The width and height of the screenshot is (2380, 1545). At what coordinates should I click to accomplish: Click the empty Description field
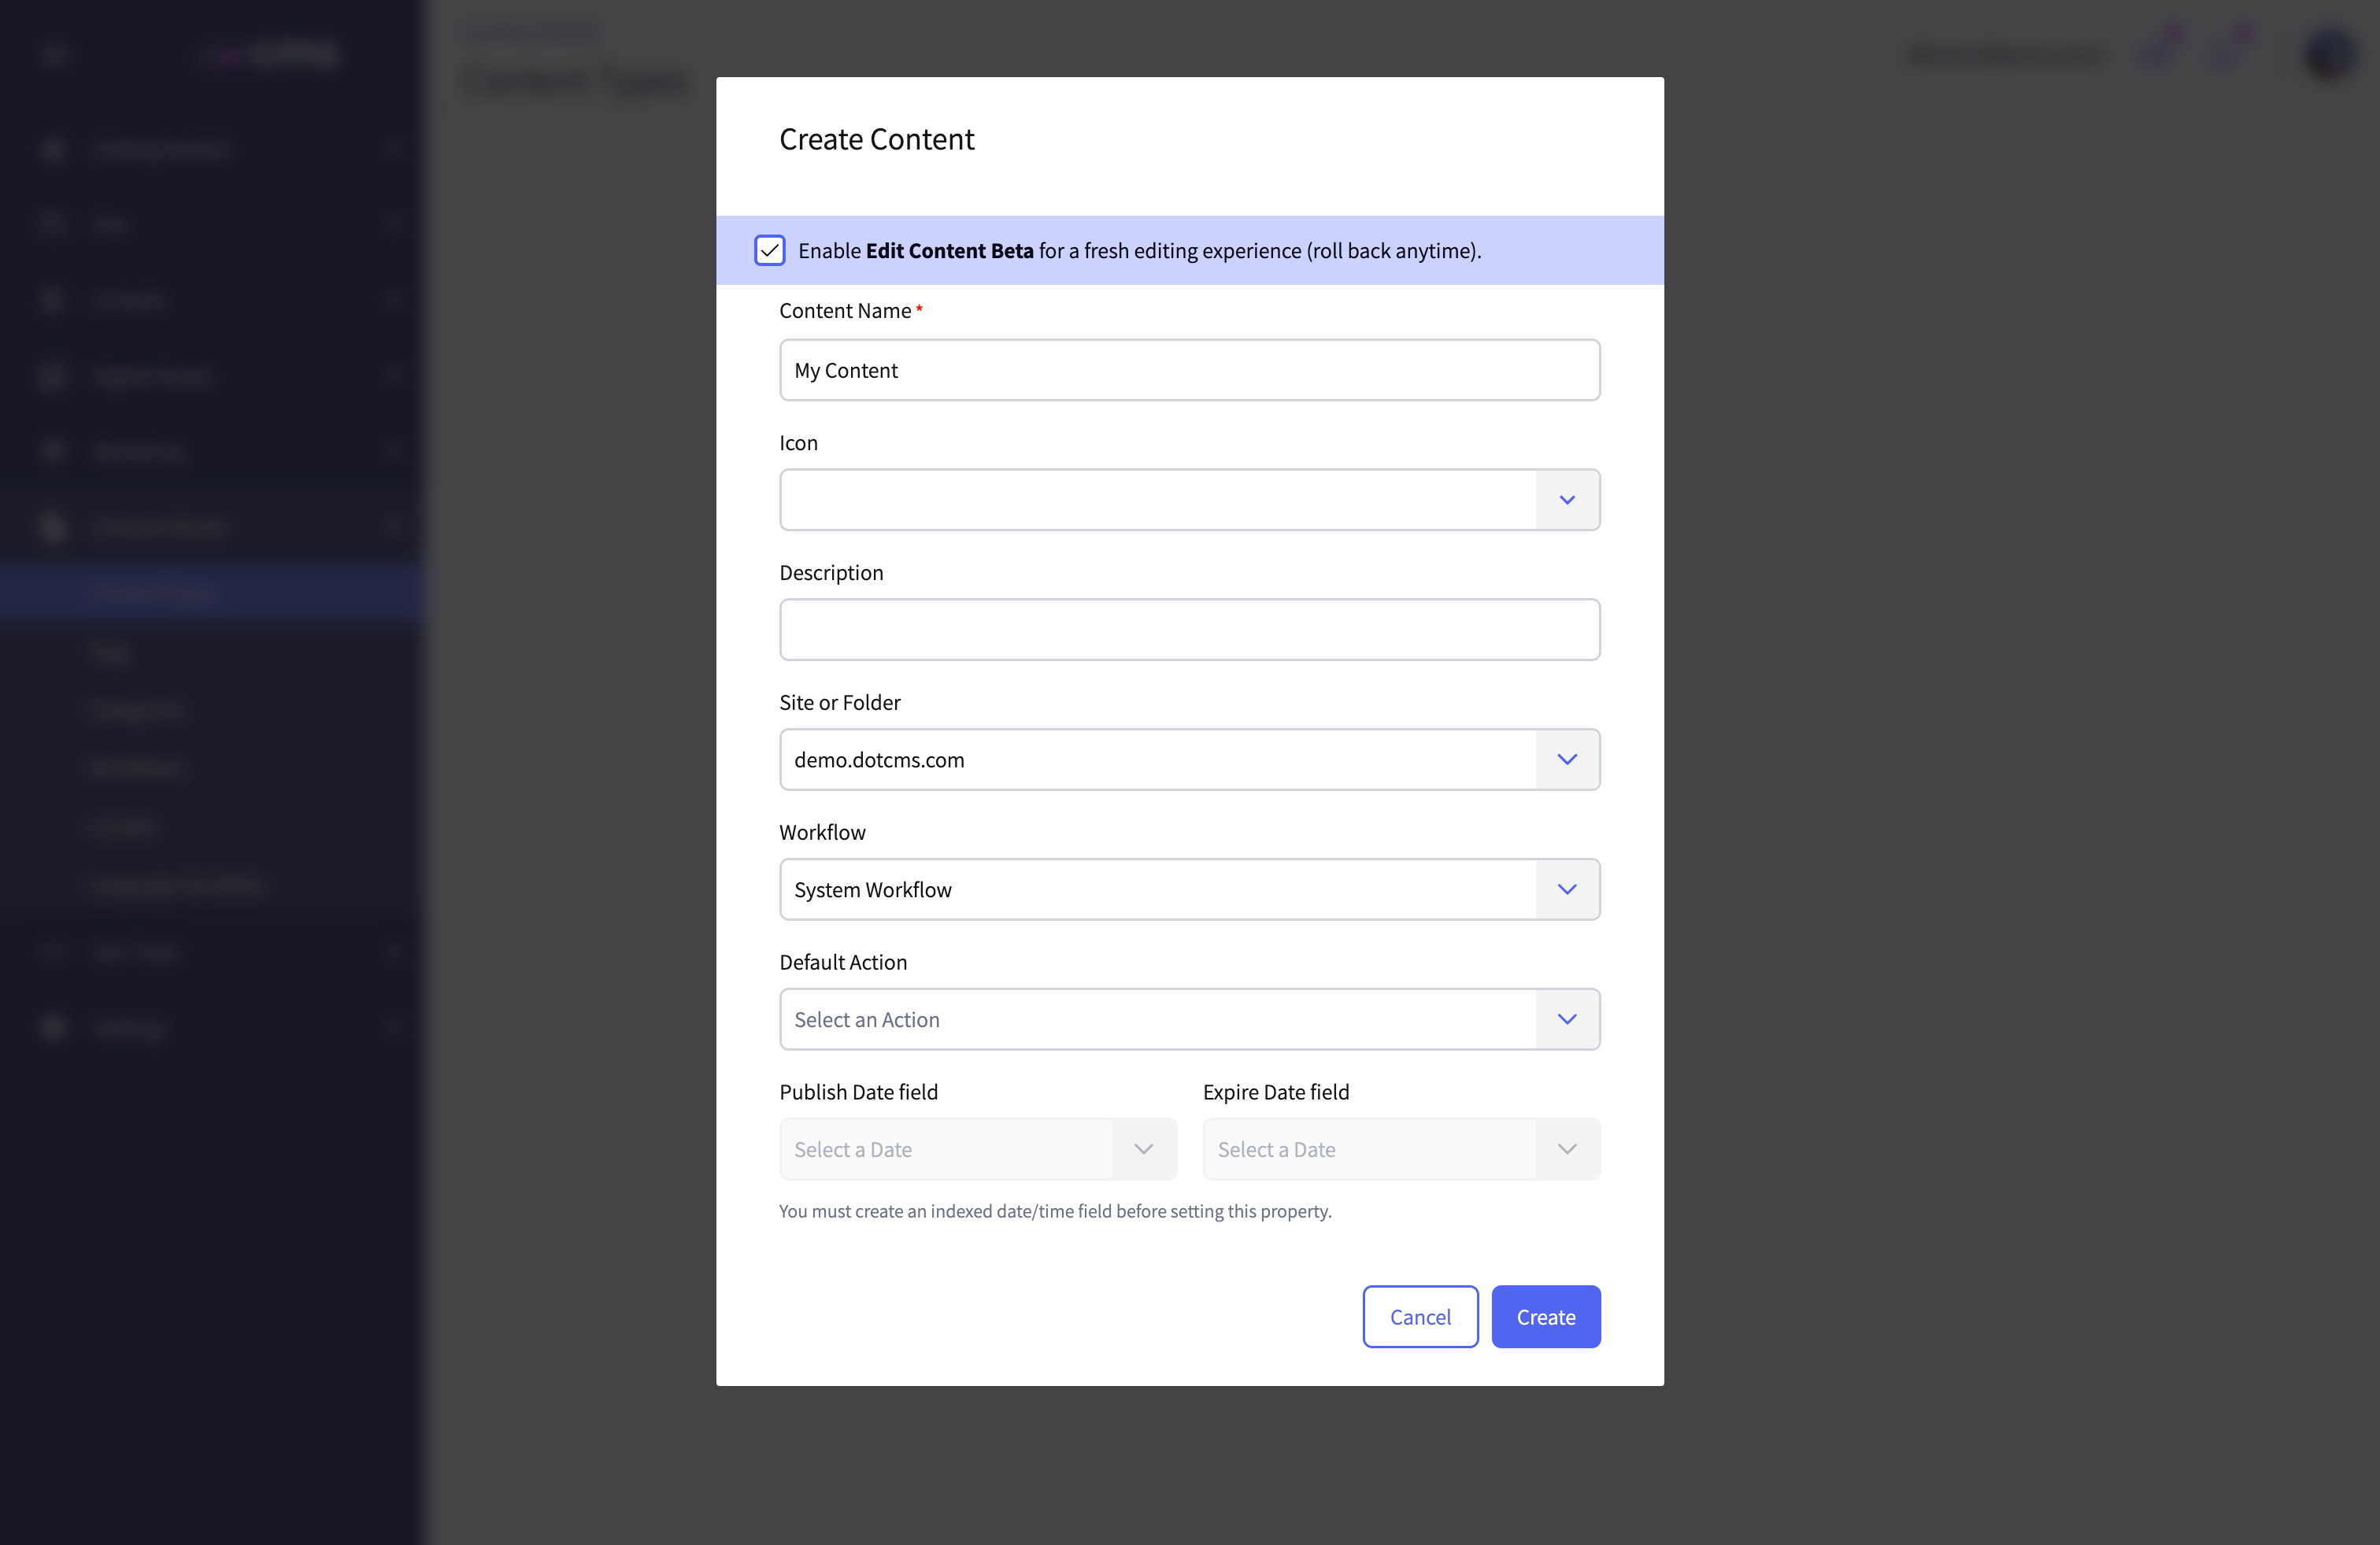point(1189,629)
